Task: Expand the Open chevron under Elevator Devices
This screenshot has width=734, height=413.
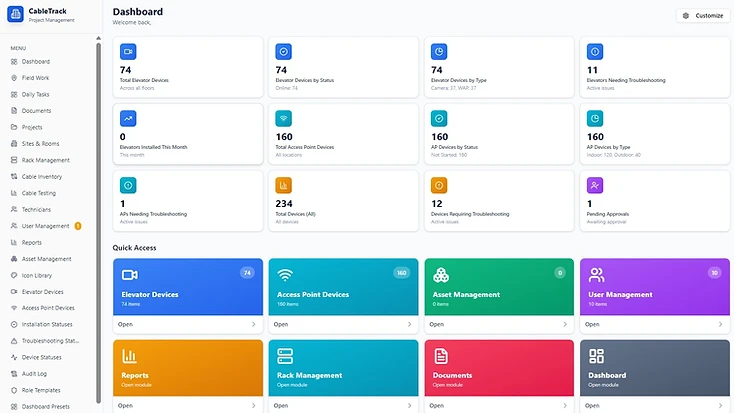Action: click(254, 324)
